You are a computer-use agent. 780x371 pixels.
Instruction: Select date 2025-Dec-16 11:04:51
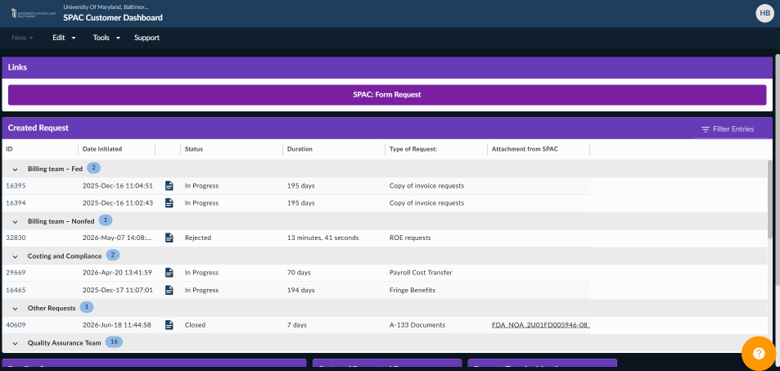click(x=117, y=186)
